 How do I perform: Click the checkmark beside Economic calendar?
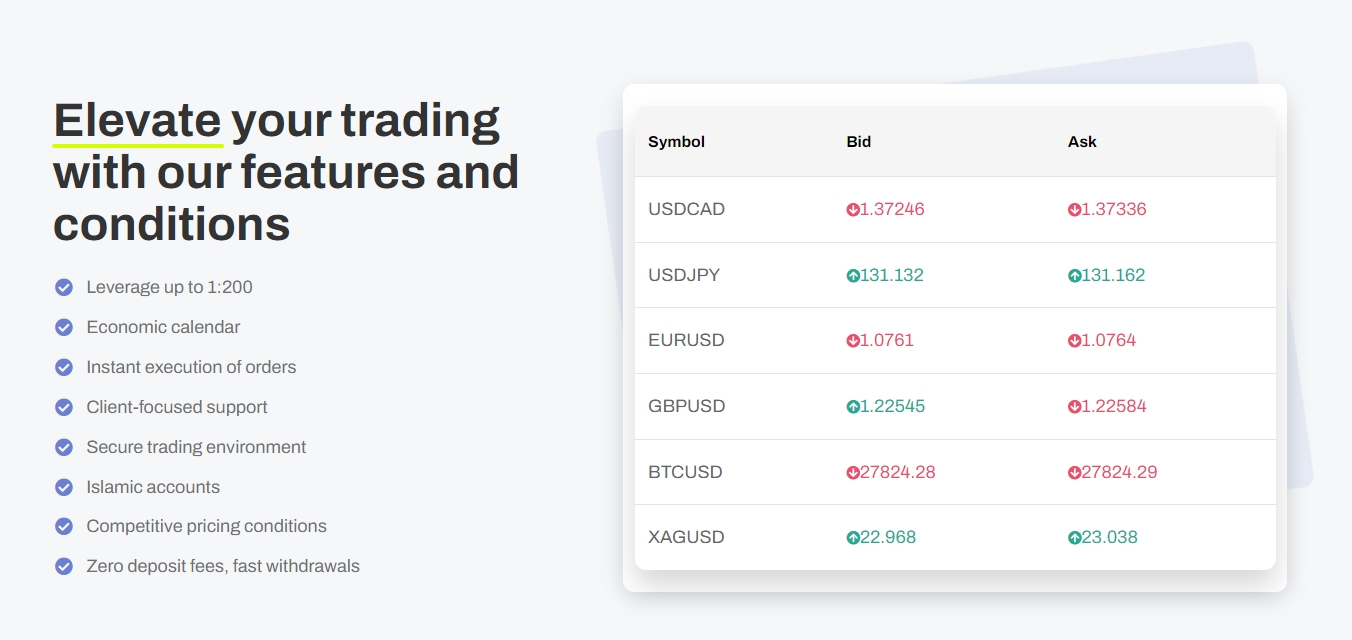[x=64, y=327]
